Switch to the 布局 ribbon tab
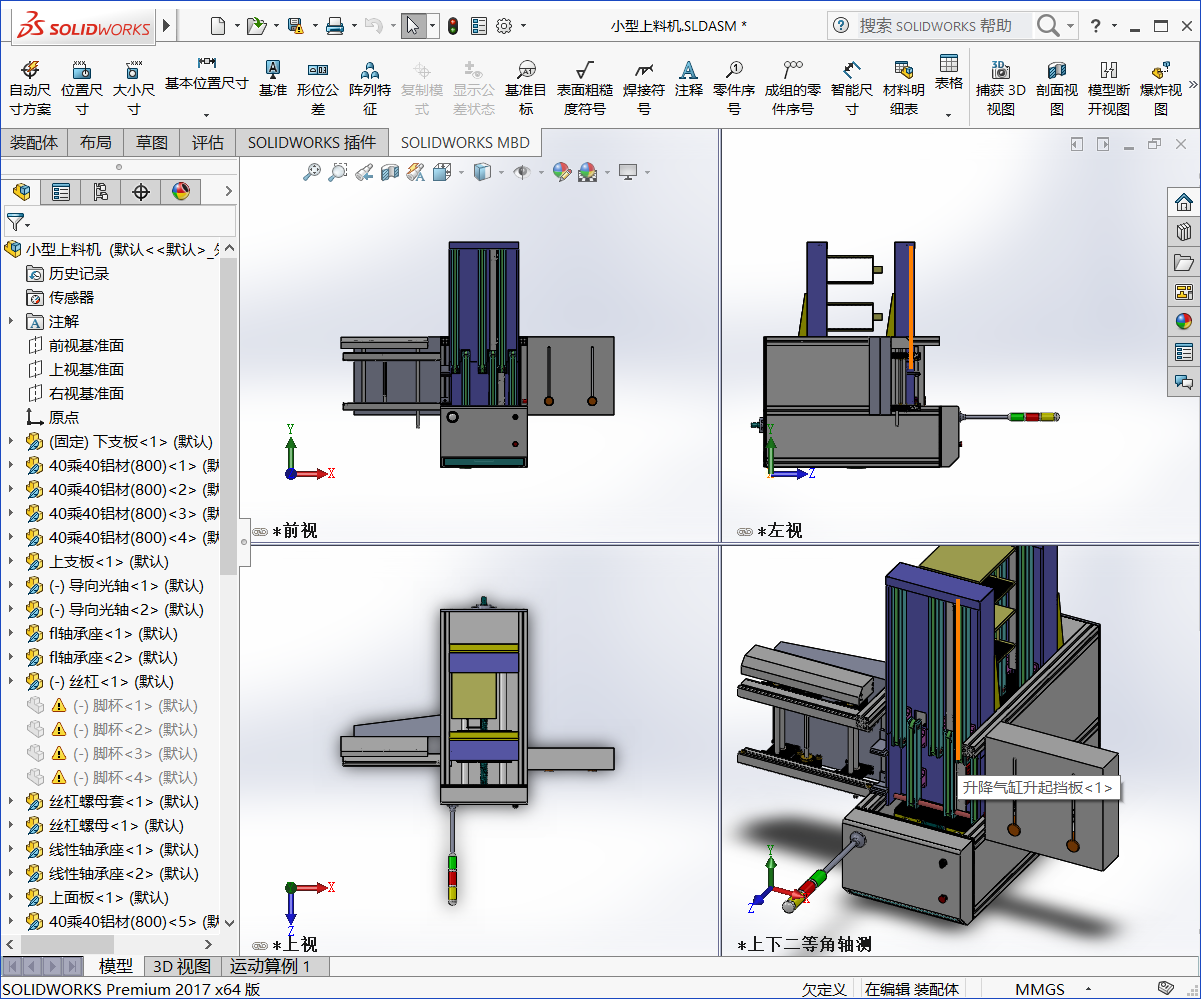Viewport: 1201px width, 999px height. [96, 142]
